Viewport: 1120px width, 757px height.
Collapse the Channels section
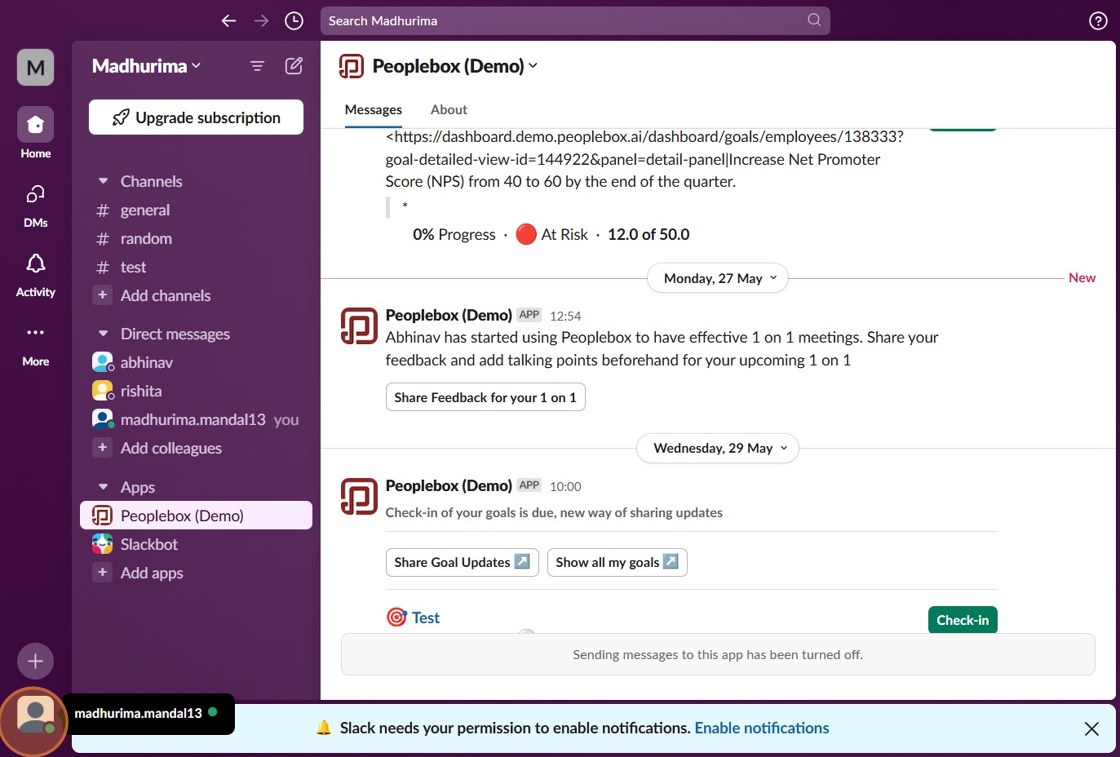(x=103, y=181)
